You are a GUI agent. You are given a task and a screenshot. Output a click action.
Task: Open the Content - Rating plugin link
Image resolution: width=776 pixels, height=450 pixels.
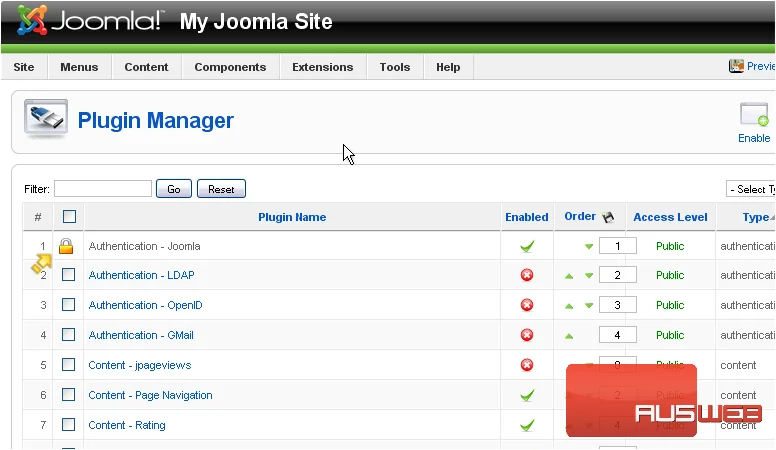click(x=127, y=425)
